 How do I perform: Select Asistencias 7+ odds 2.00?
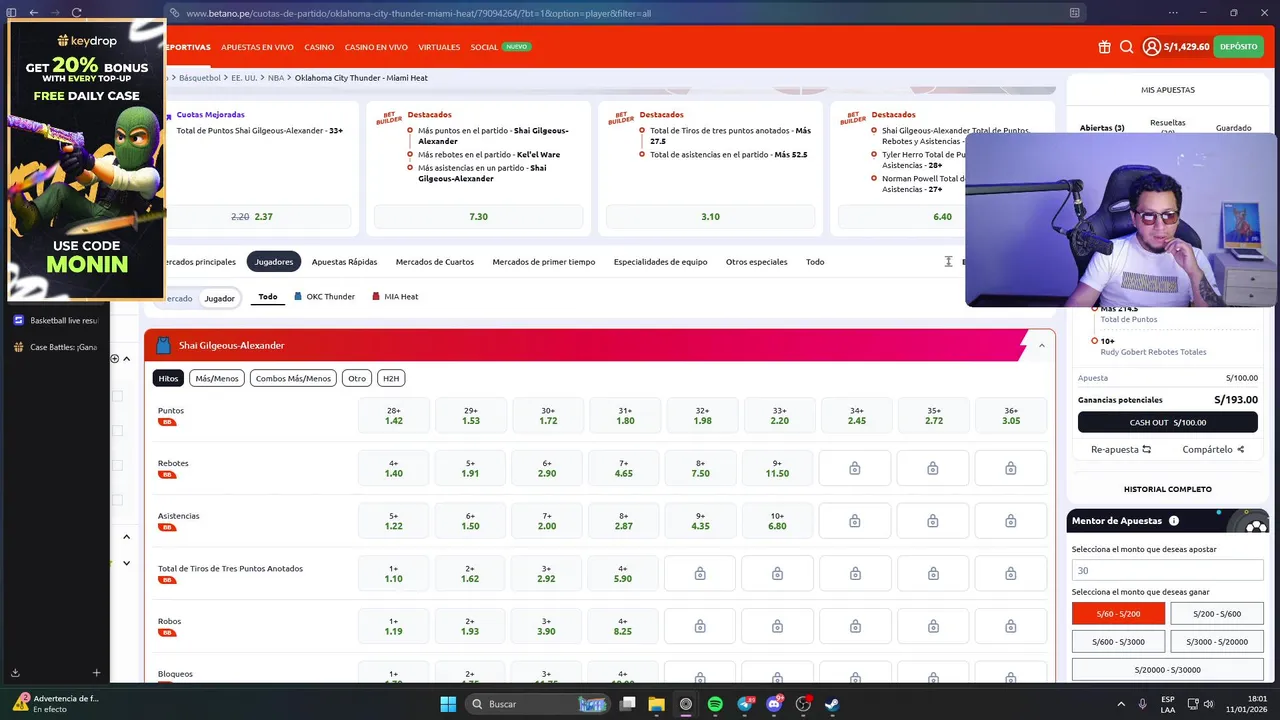point(548,521)
